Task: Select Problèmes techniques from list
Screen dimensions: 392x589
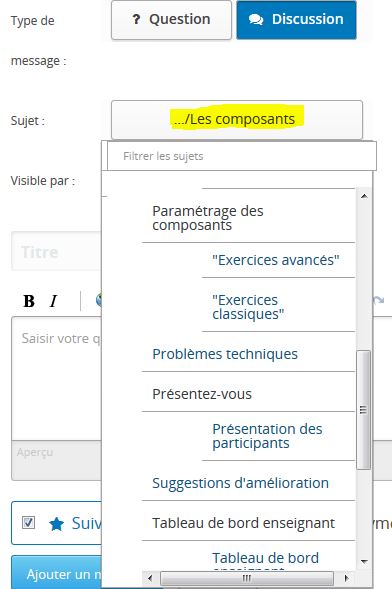Action: 225,354
